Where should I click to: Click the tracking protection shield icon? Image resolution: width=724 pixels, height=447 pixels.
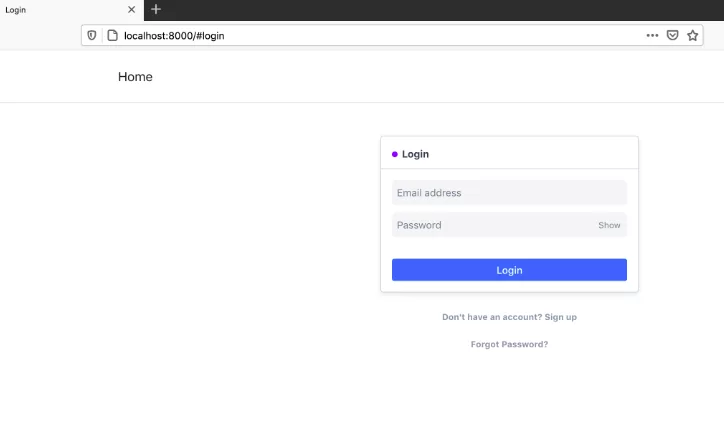91,36
